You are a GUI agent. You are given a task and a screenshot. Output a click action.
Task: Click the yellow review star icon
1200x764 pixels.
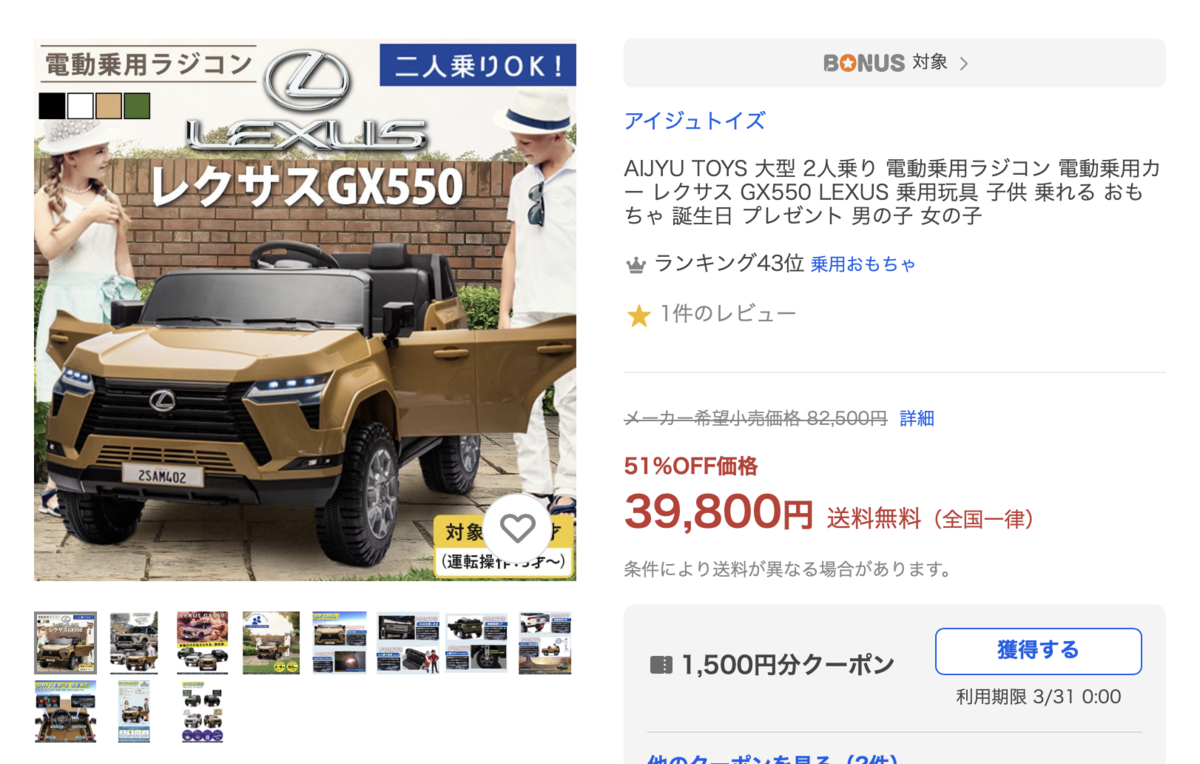[x=638, y=316]
